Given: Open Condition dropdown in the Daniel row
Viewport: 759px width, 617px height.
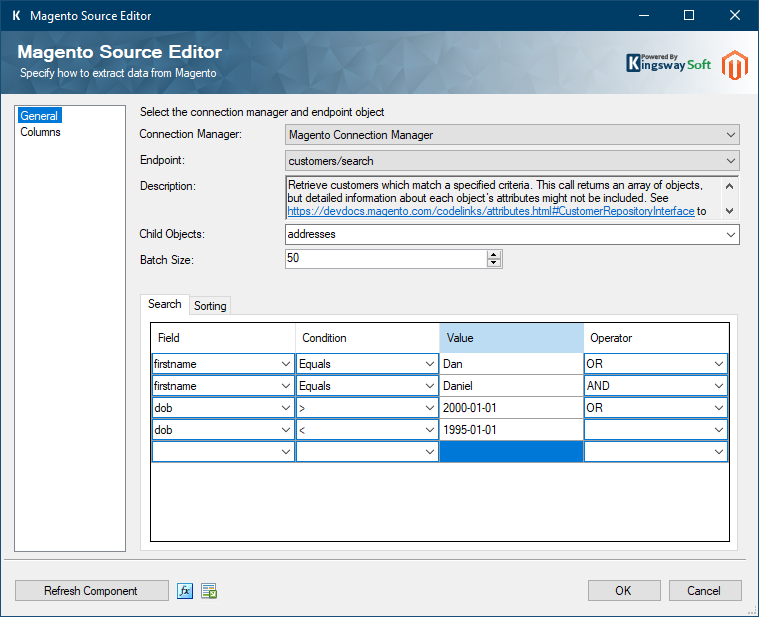Looking at the screenshot, I should point(429,386).
